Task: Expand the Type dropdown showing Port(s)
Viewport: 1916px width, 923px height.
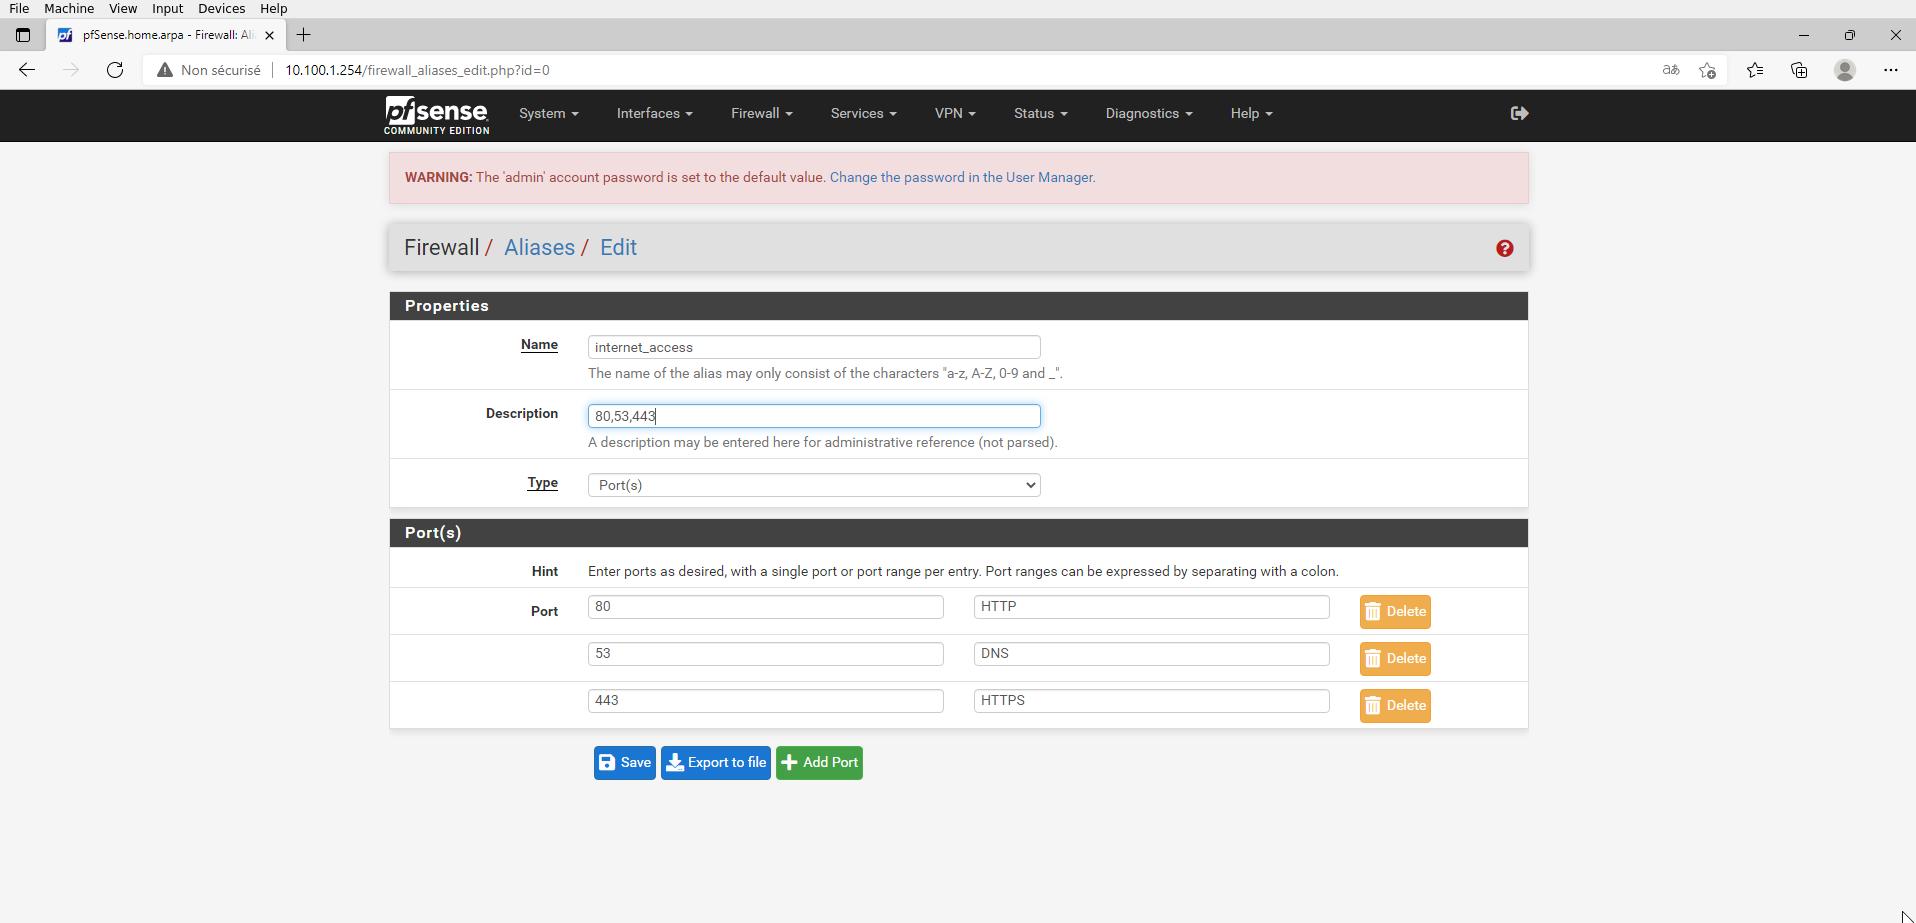Action: pos(813,485)
